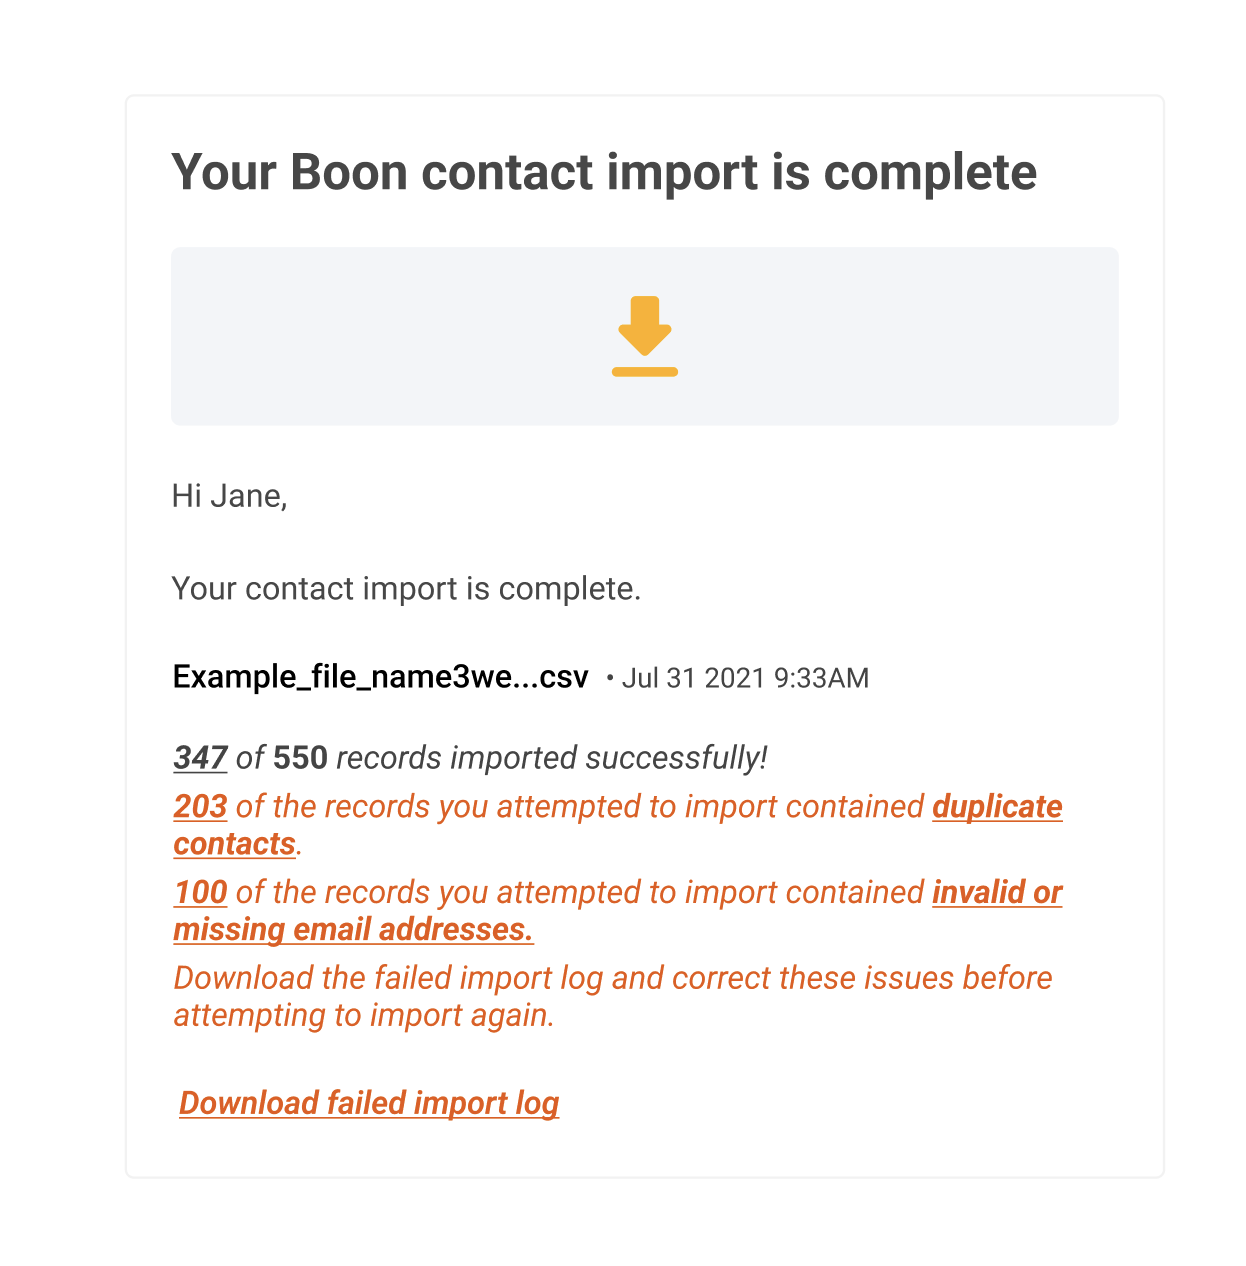Open the underlined 203 duplicates count
The width and height of the screenshot is (1246, 1266).
(x=200, y=807)
